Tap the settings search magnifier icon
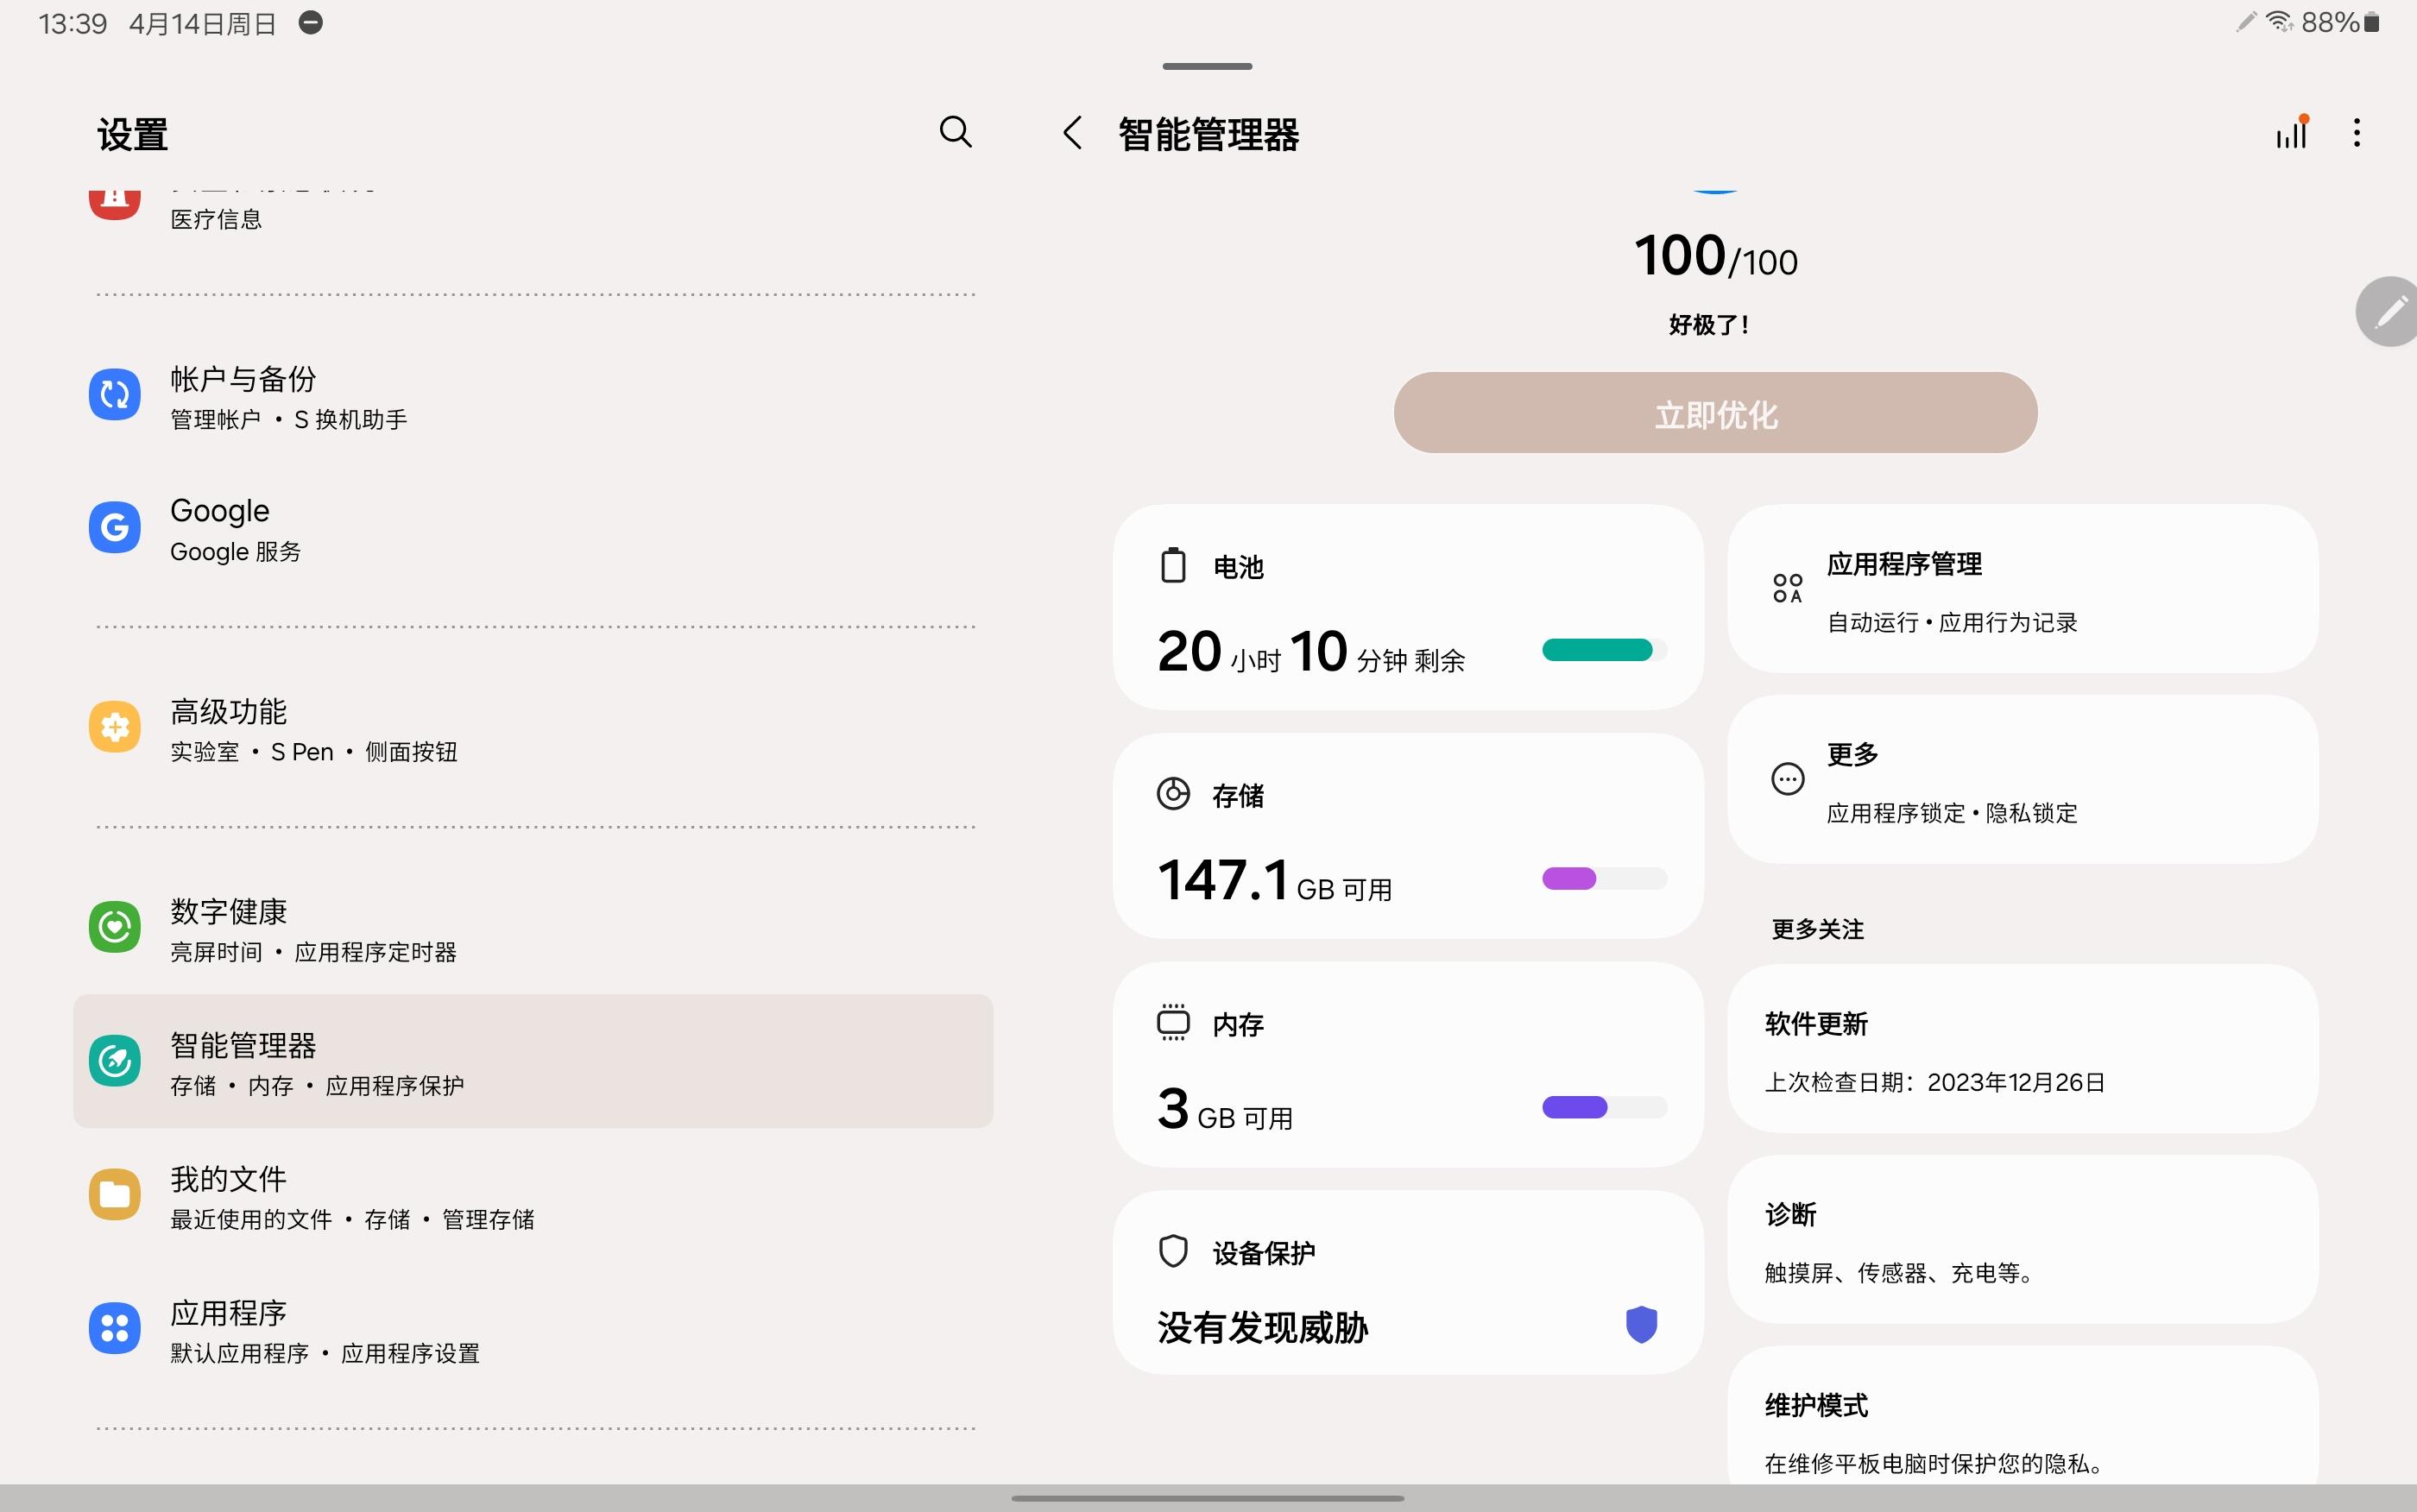This screenshot has height=1512, width=2417. (x=955, y=132)
